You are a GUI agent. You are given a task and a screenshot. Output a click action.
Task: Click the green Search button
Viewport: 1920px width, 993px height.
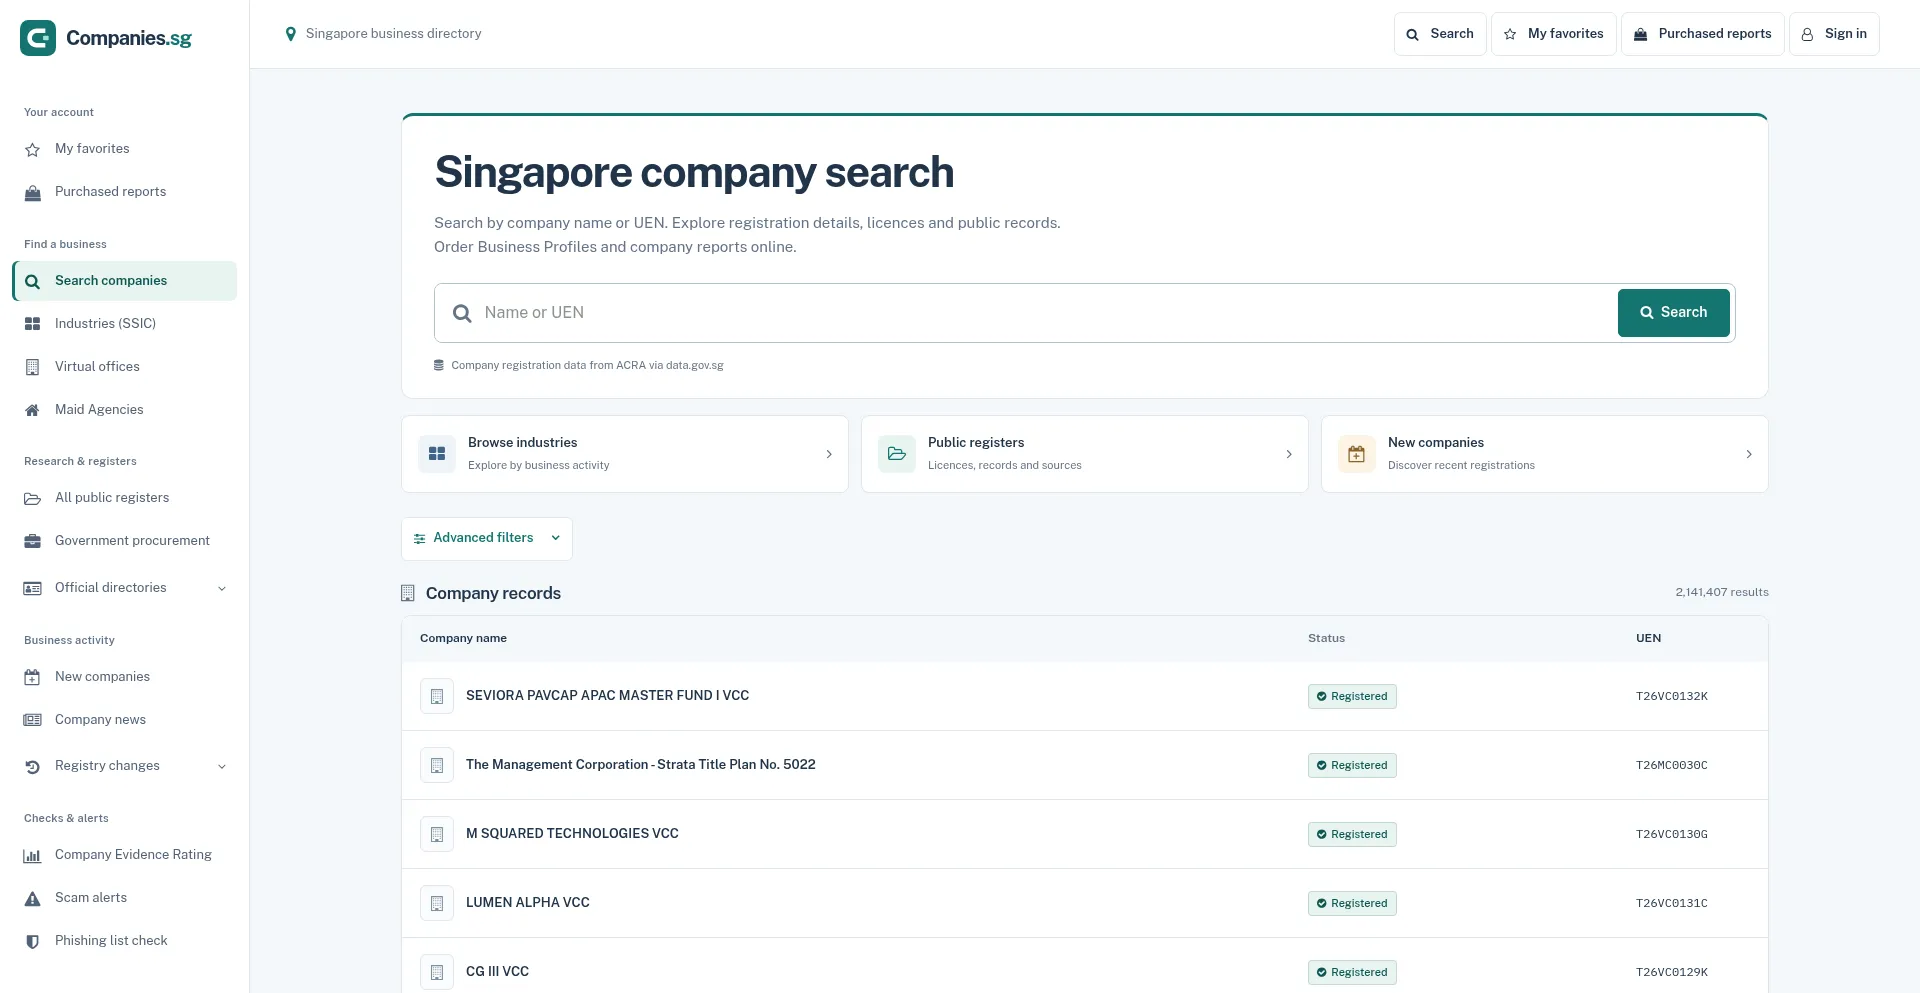coord(1674,313)
